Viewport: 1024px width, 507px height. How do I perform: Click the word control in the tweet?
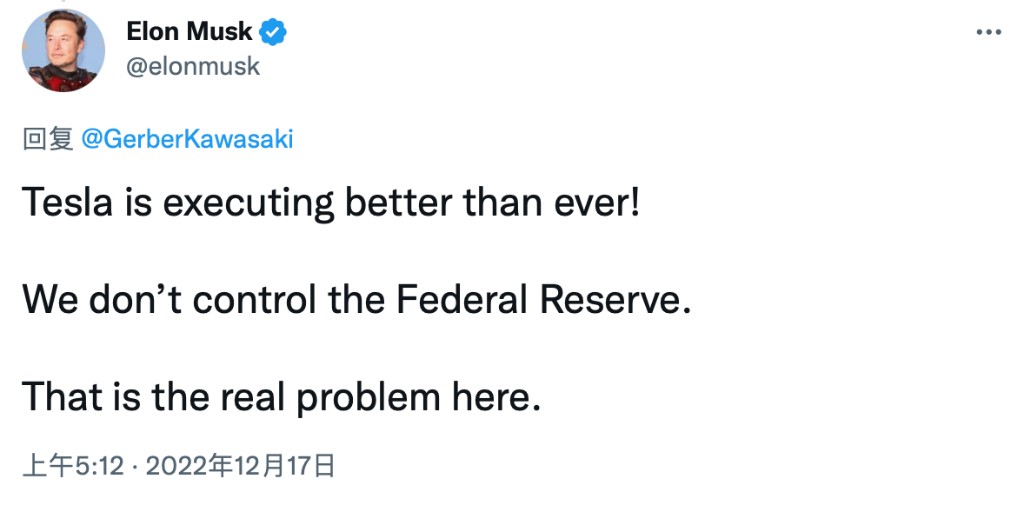(242, 300)
